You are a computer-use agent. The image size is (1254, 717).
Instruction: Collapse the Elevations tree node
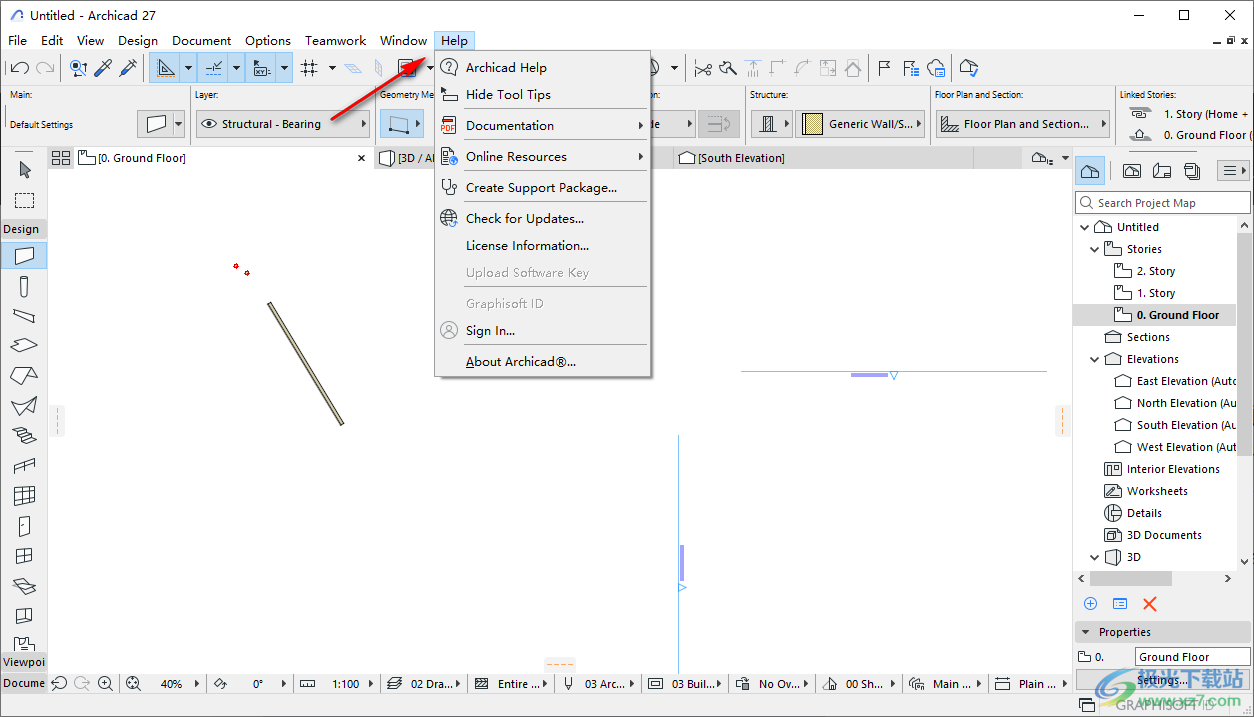pyautogui.click(x=1095, y=359)
